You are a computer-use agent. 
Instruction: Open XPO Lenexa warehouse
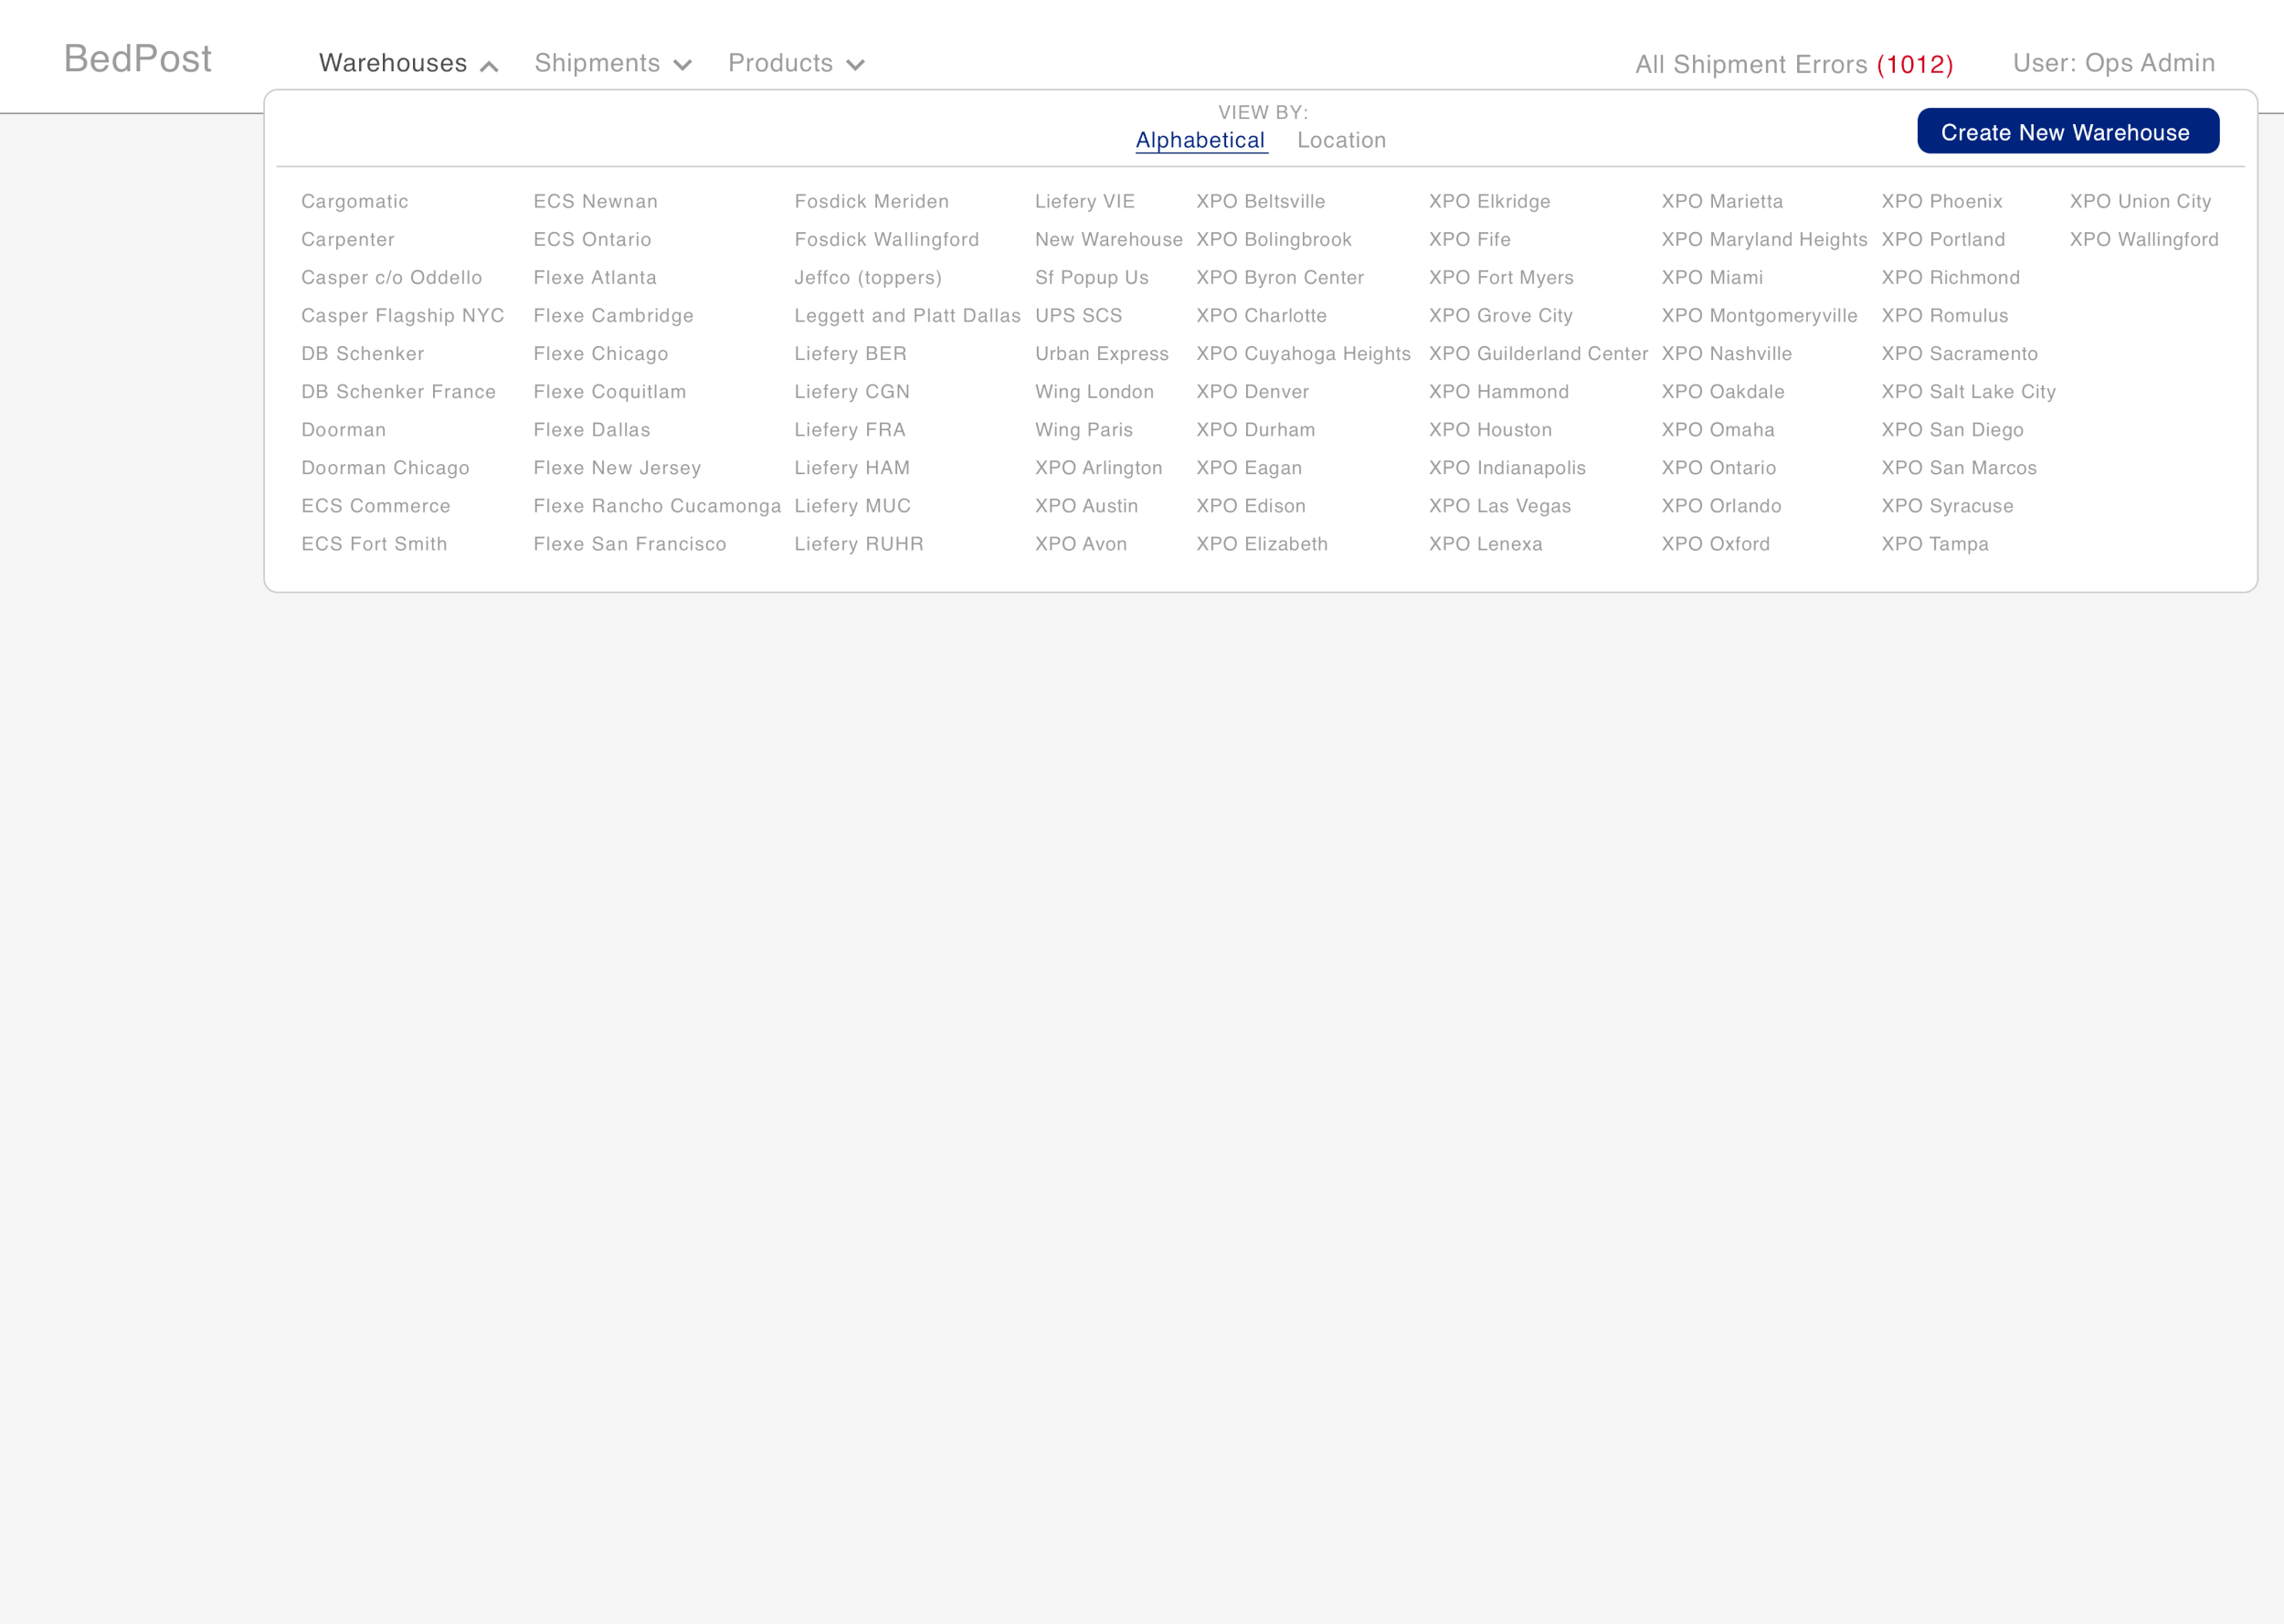pos(1485,544)
